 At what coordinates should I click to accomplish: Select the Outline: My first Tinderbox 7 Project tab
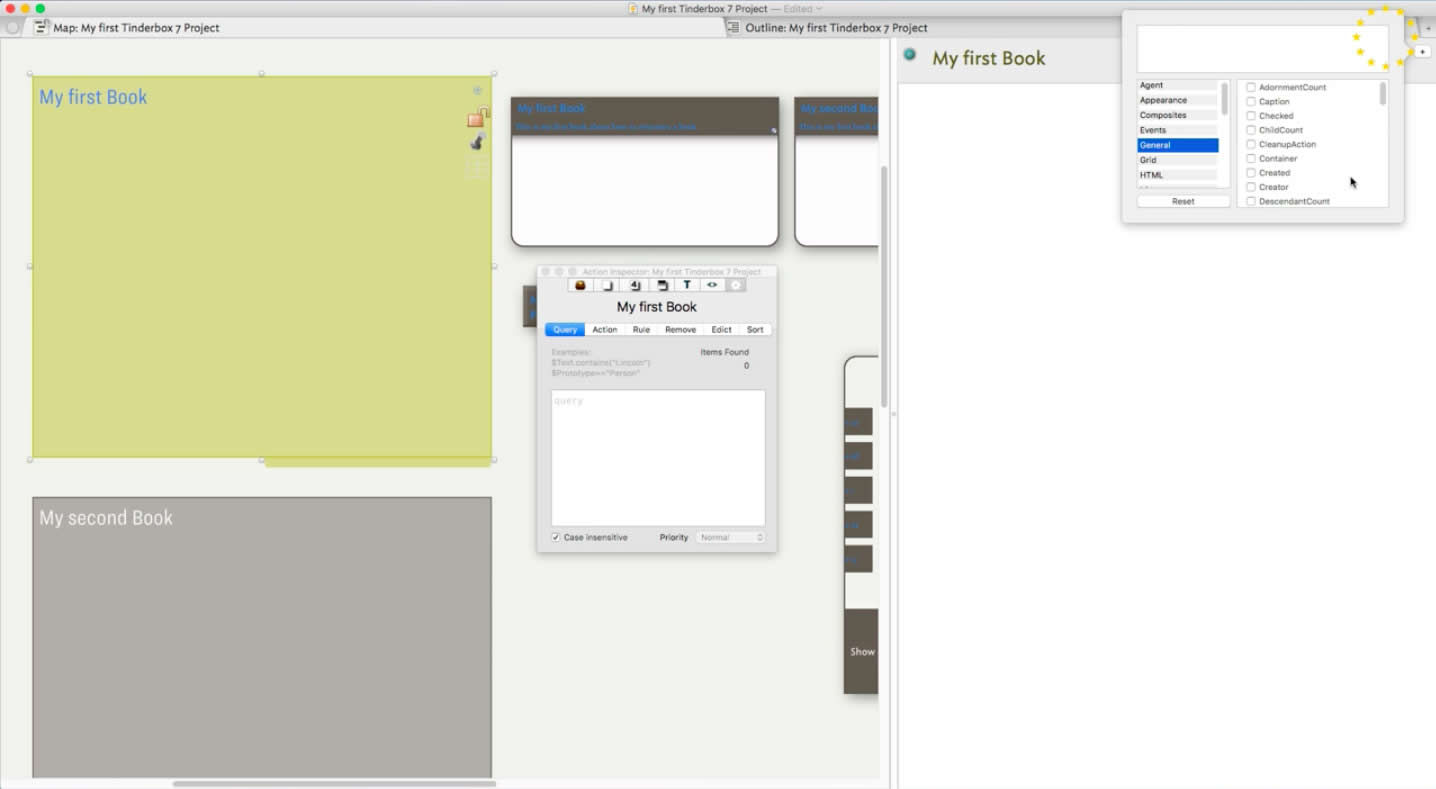tap(836, 28)
